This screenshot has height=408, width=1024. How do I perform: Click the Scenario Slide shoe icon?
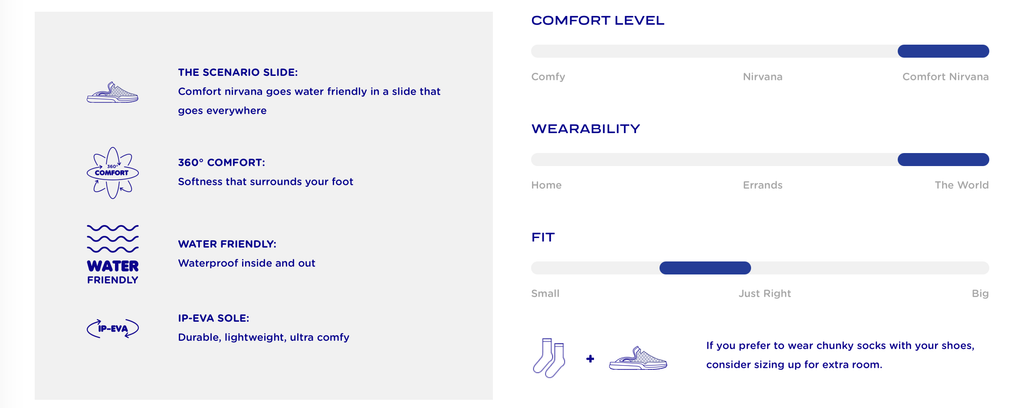pos(112,92)
